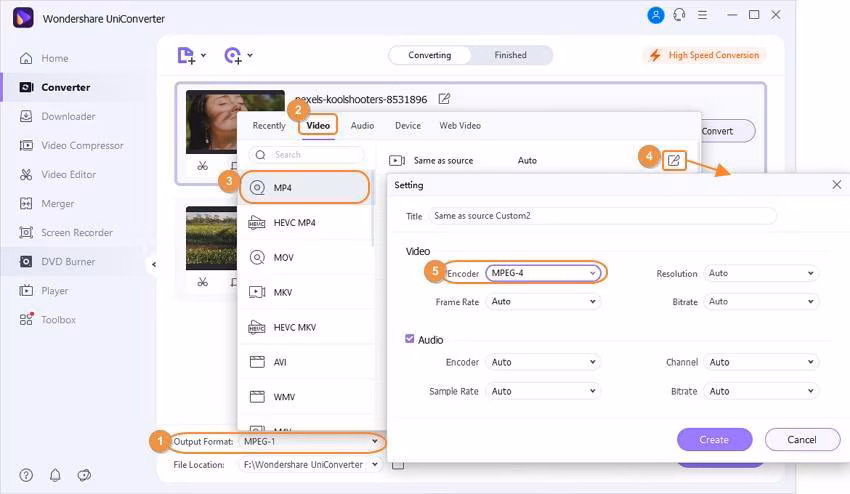This screenshot has width=850, height=494.
Task: Select the Web Video tab
Action: pos(460,126)
